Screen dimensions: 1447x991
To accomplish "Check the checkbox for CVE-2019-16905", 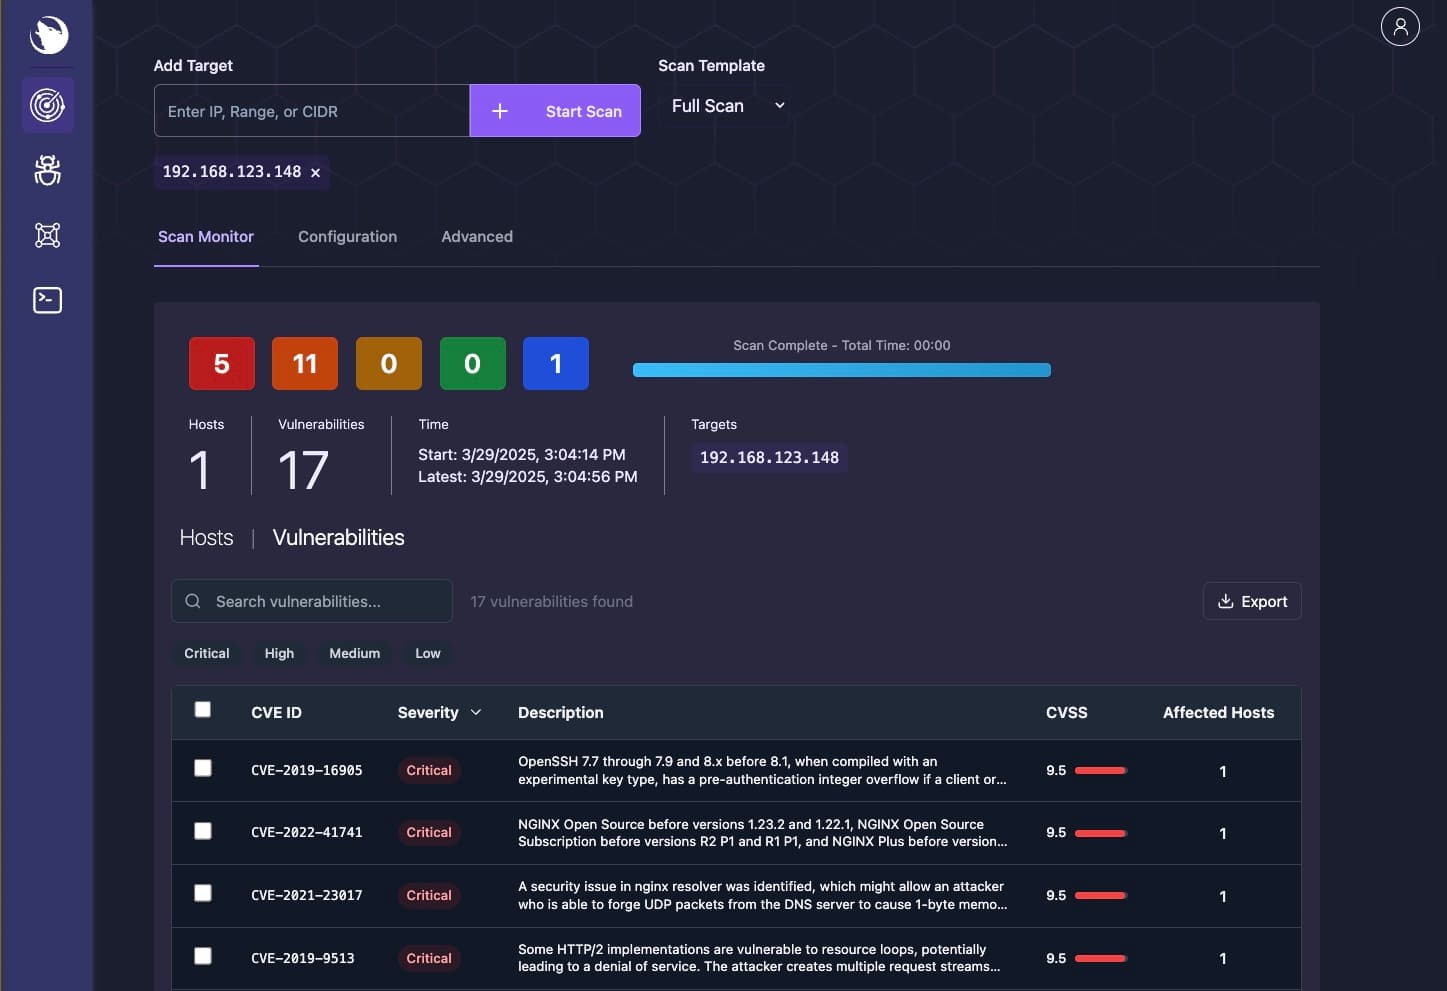I will point(203,768).
